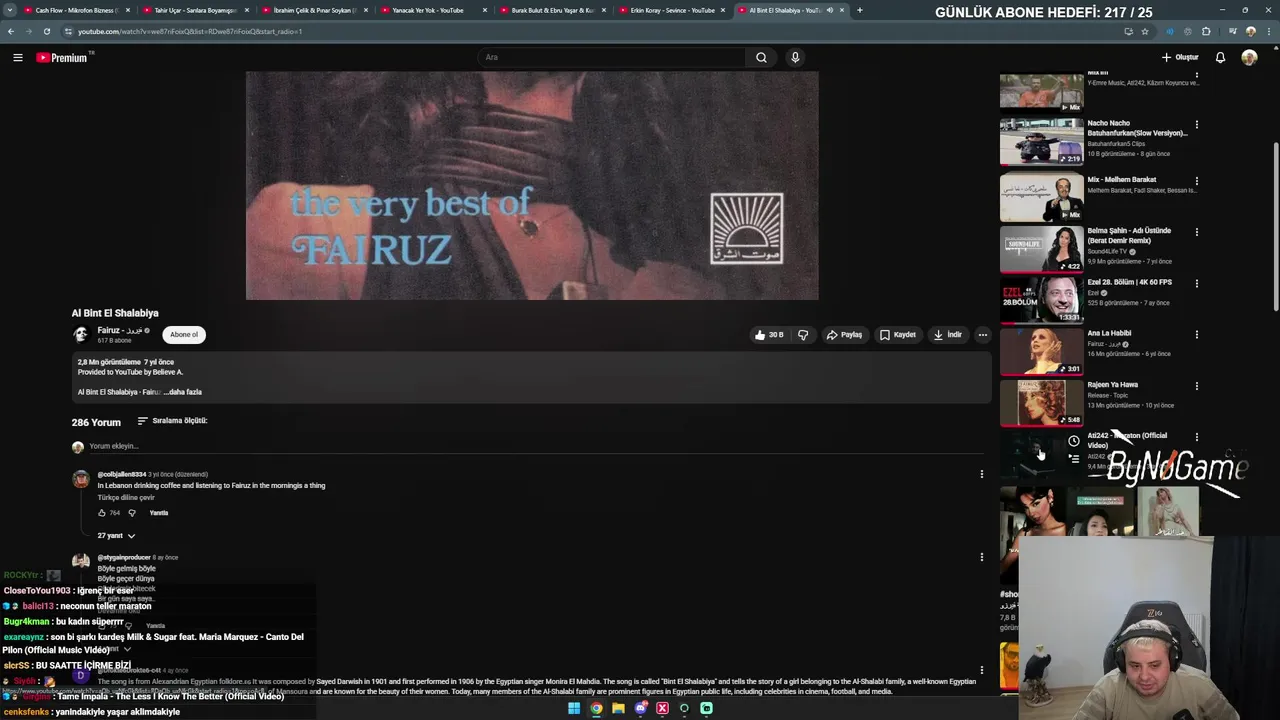Open options menu for colbjallen comment
Screen dimensions: 1280x720
click(x=982, y=474)
